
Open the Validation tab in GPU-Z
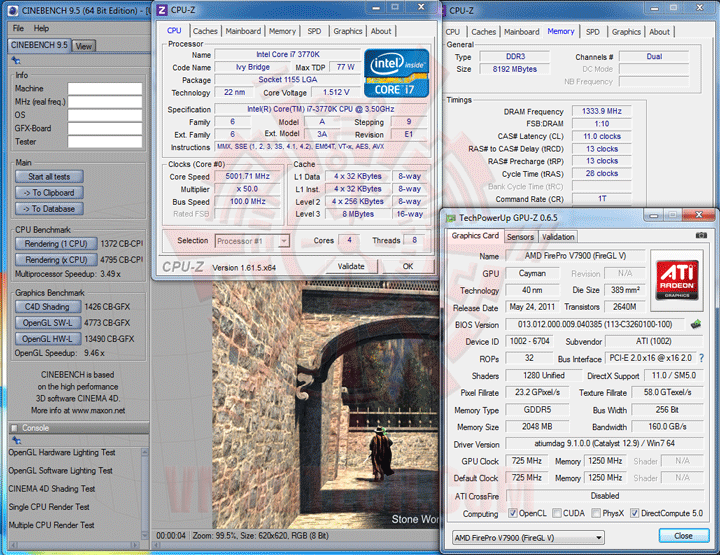coord(558,237)
